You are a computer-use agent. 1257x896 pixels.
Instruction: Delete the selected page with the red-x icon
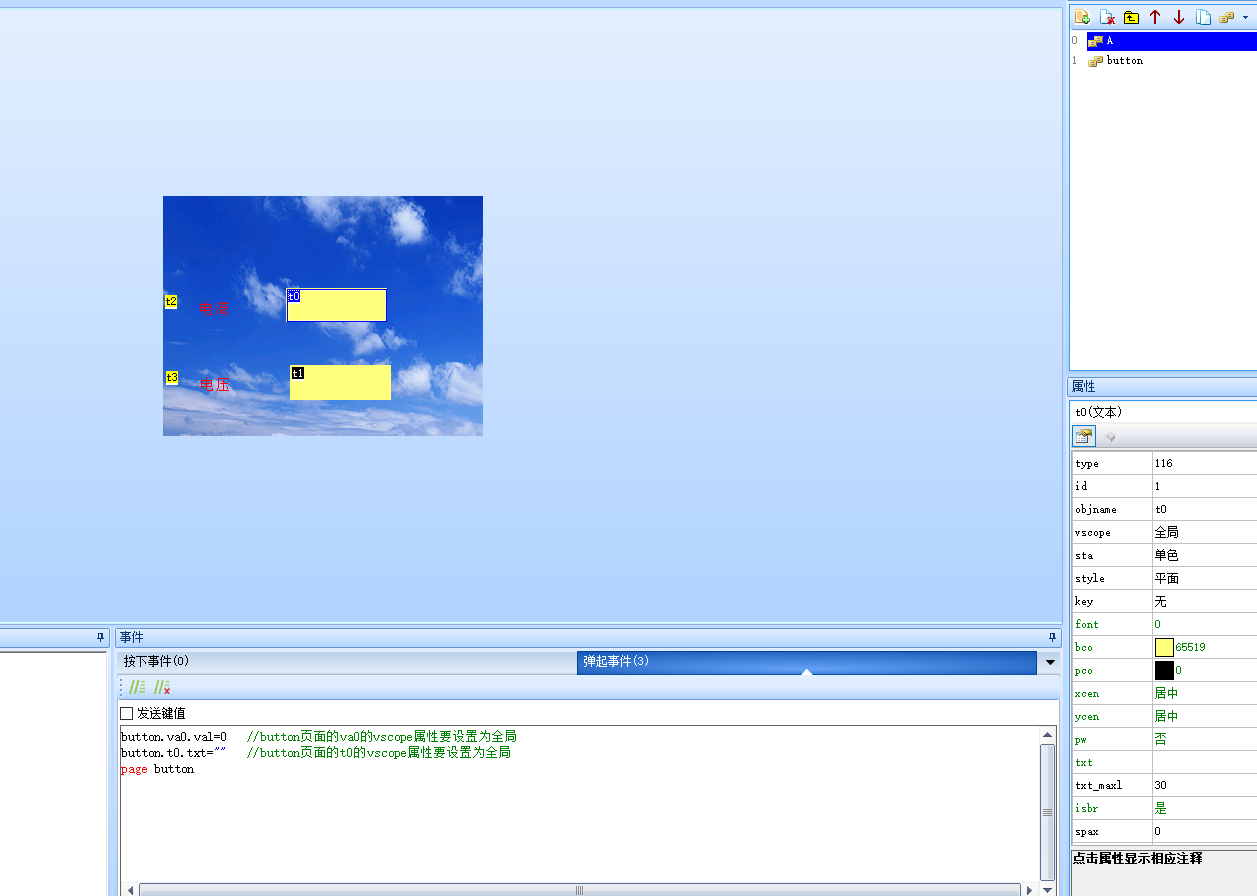[1107, 17]
